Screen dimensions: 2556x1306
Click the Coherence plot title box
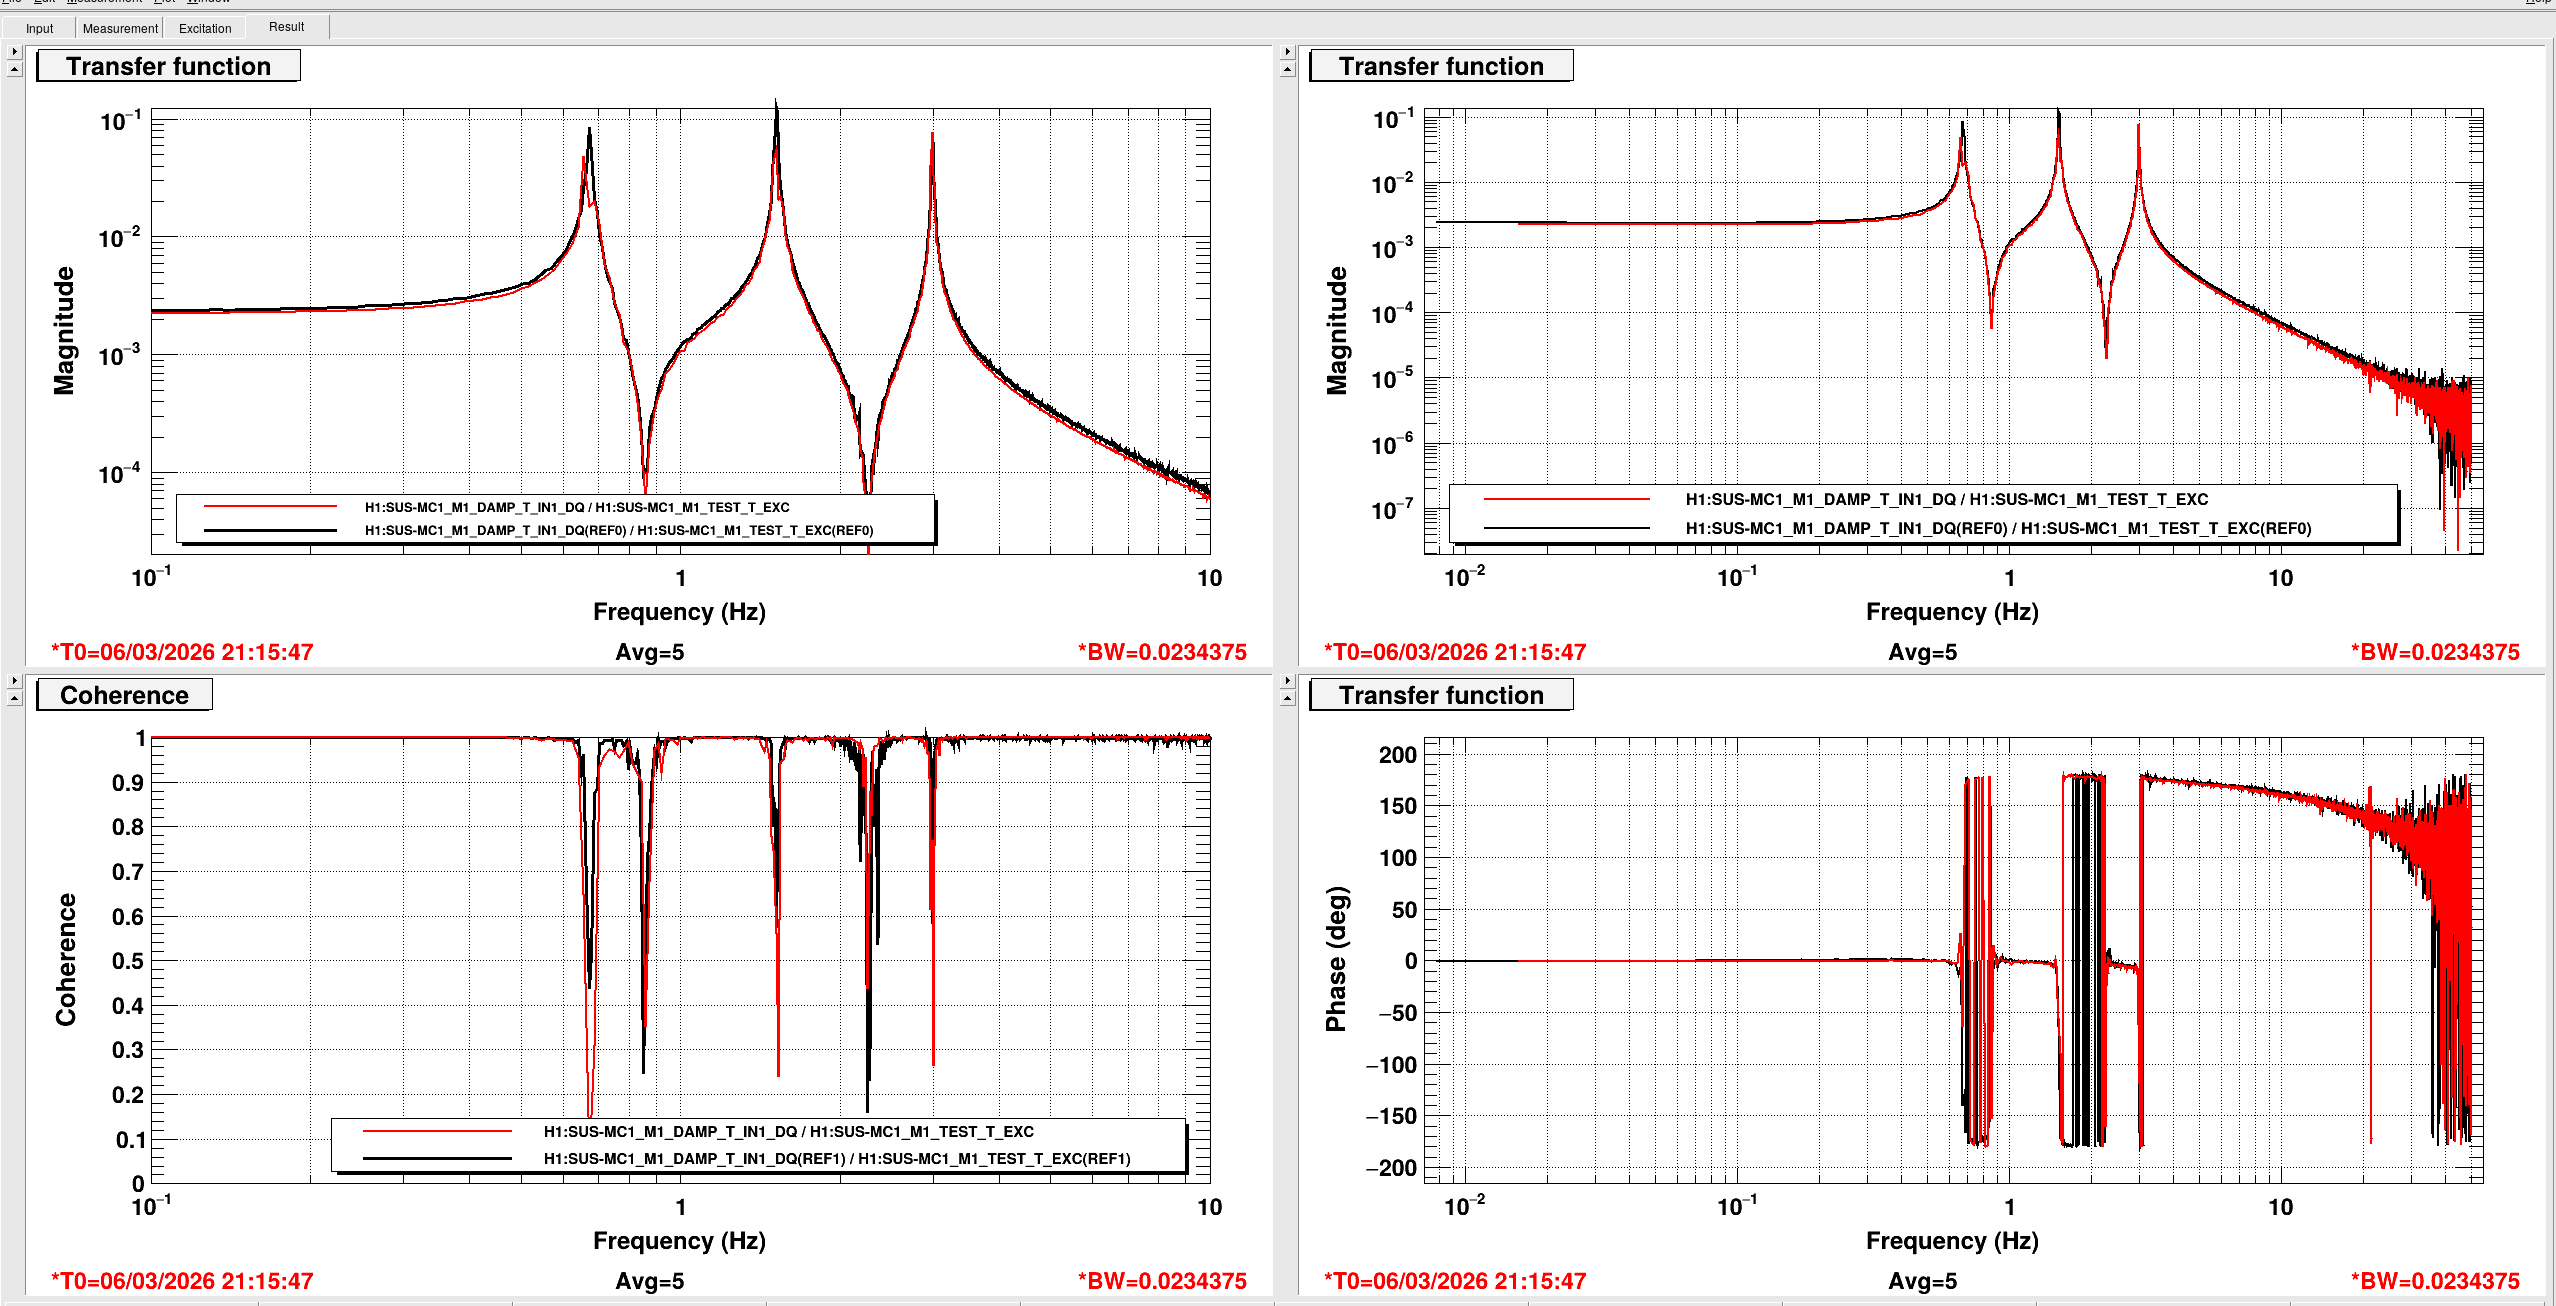click(x=124, y=695)
